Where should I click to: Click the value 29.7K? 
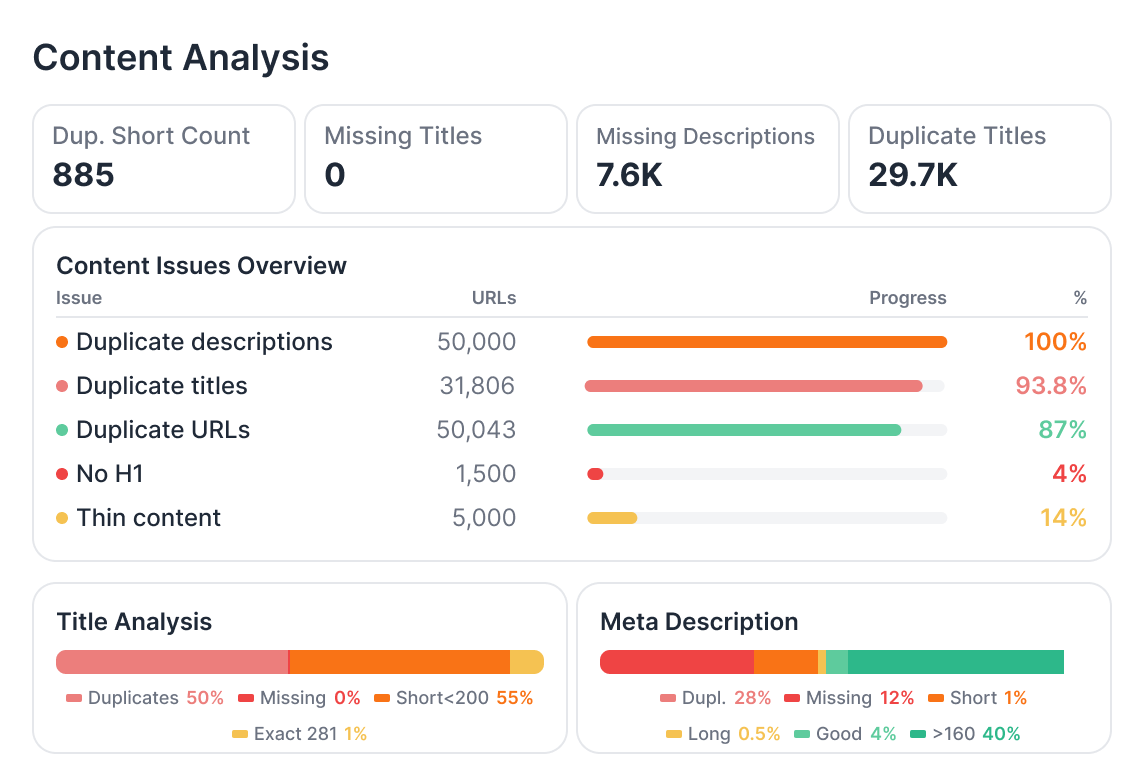point(913,175)
